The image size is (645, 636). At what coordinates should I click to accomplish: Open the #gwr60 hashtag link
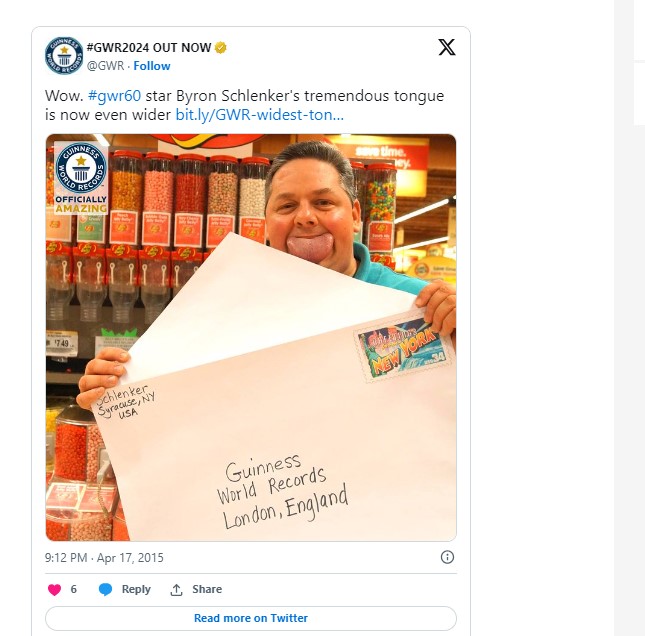coord(114,96)
